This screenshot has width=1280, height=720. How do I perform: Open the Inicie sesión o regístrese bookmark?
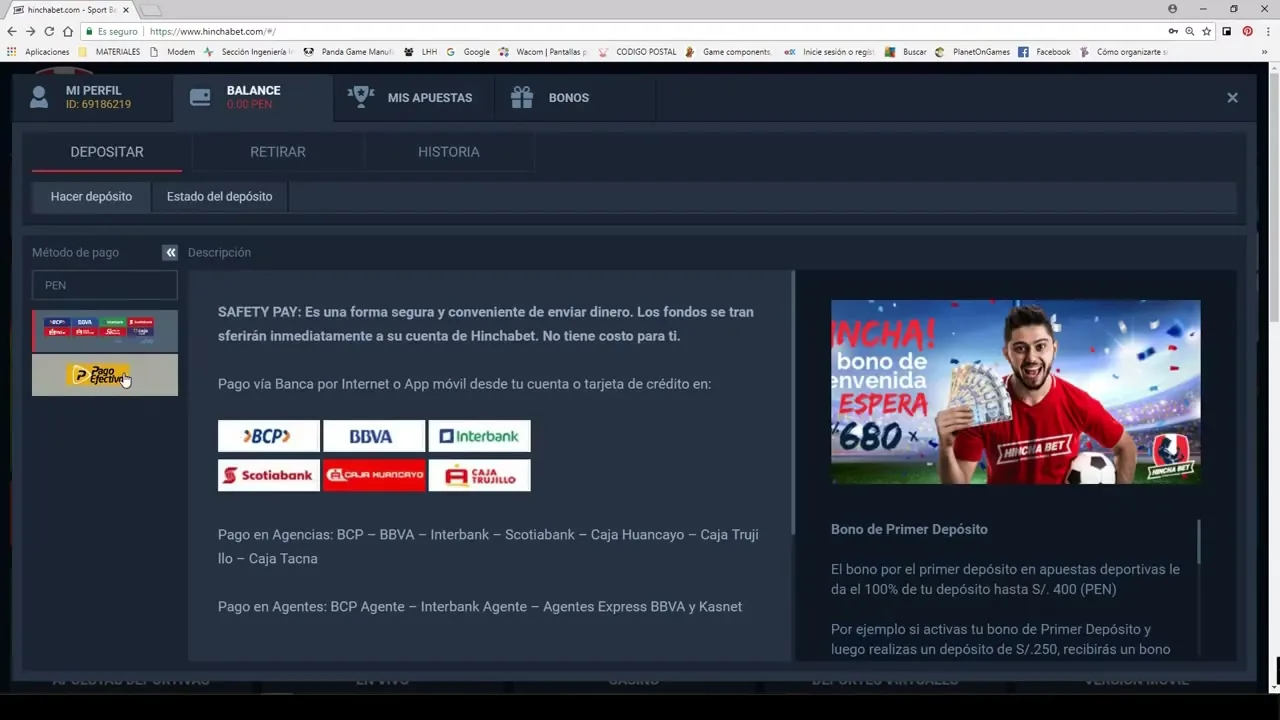(830, 52)
